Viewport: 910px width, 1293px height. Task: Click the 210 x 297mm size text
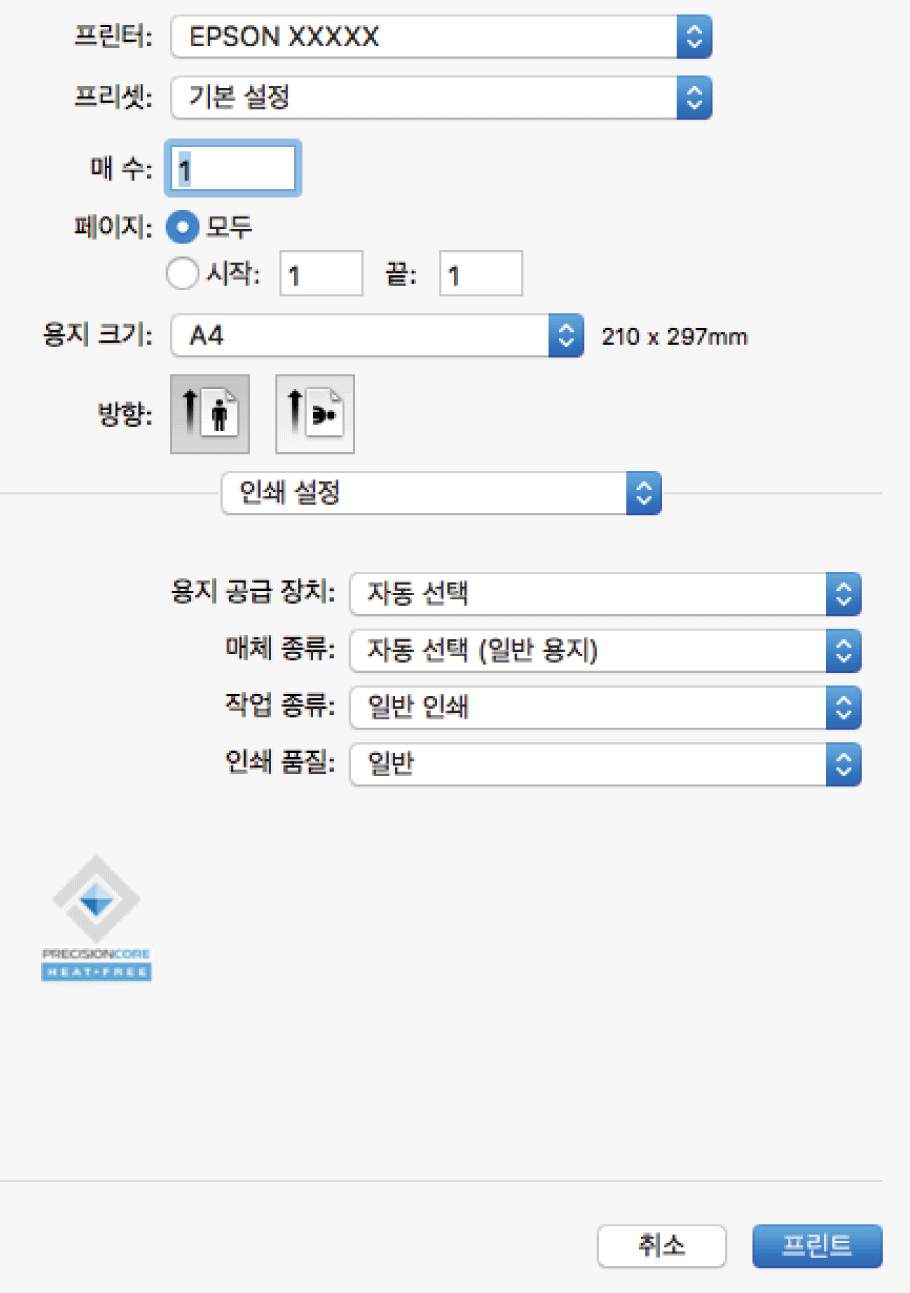pyautogui.click(x=674, y=337)
